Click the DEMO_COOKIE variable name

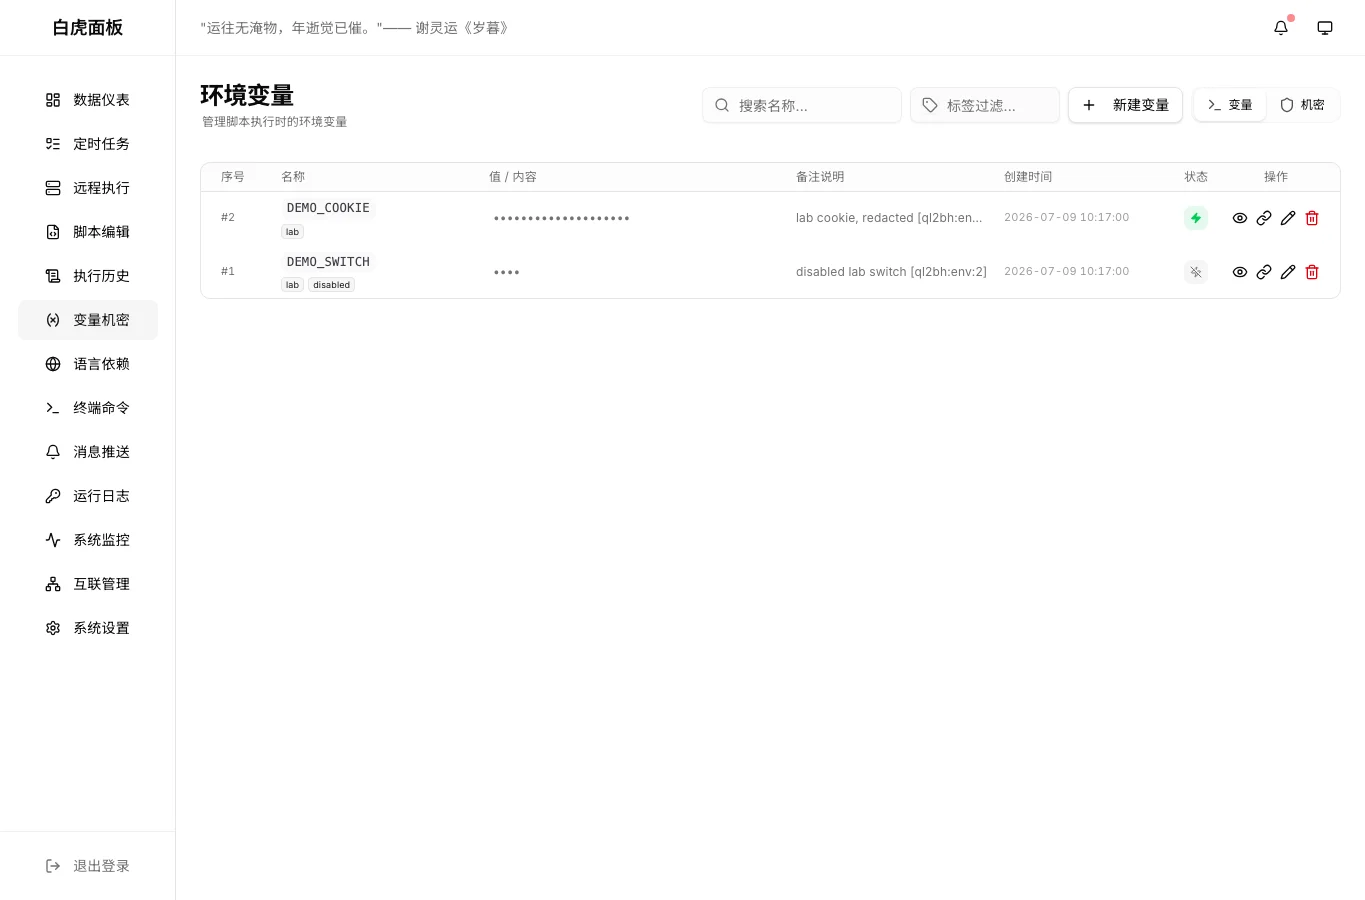click(x=328, y=208)
